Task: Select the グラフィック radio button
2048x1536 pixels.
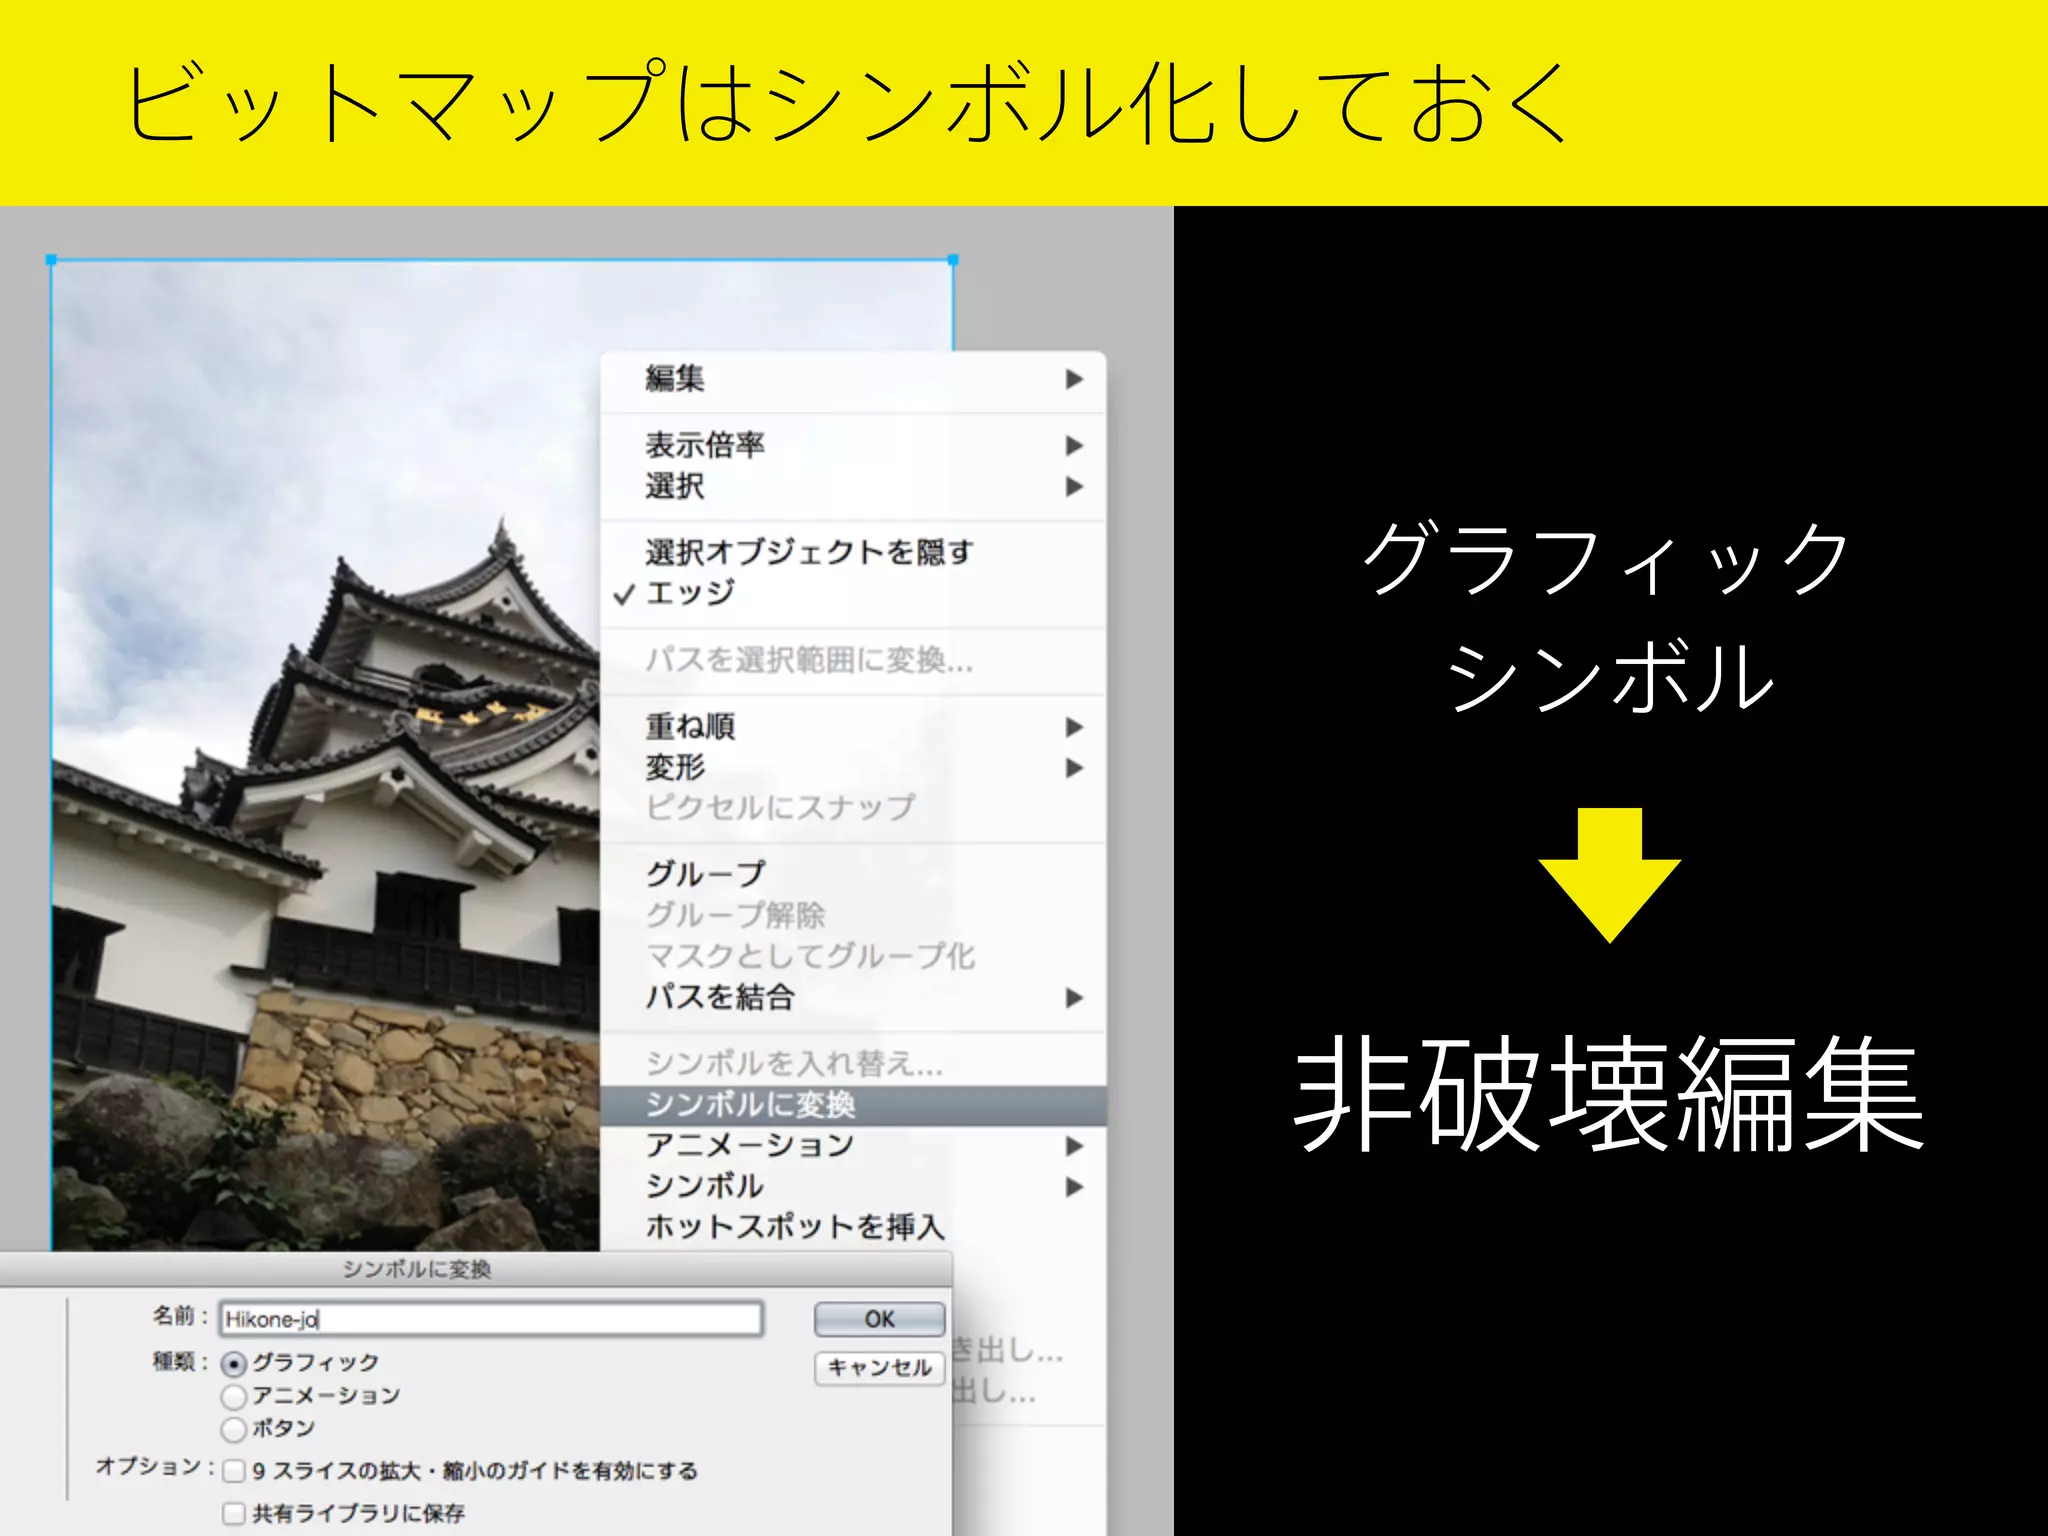Action: (x=234, y=1364)
